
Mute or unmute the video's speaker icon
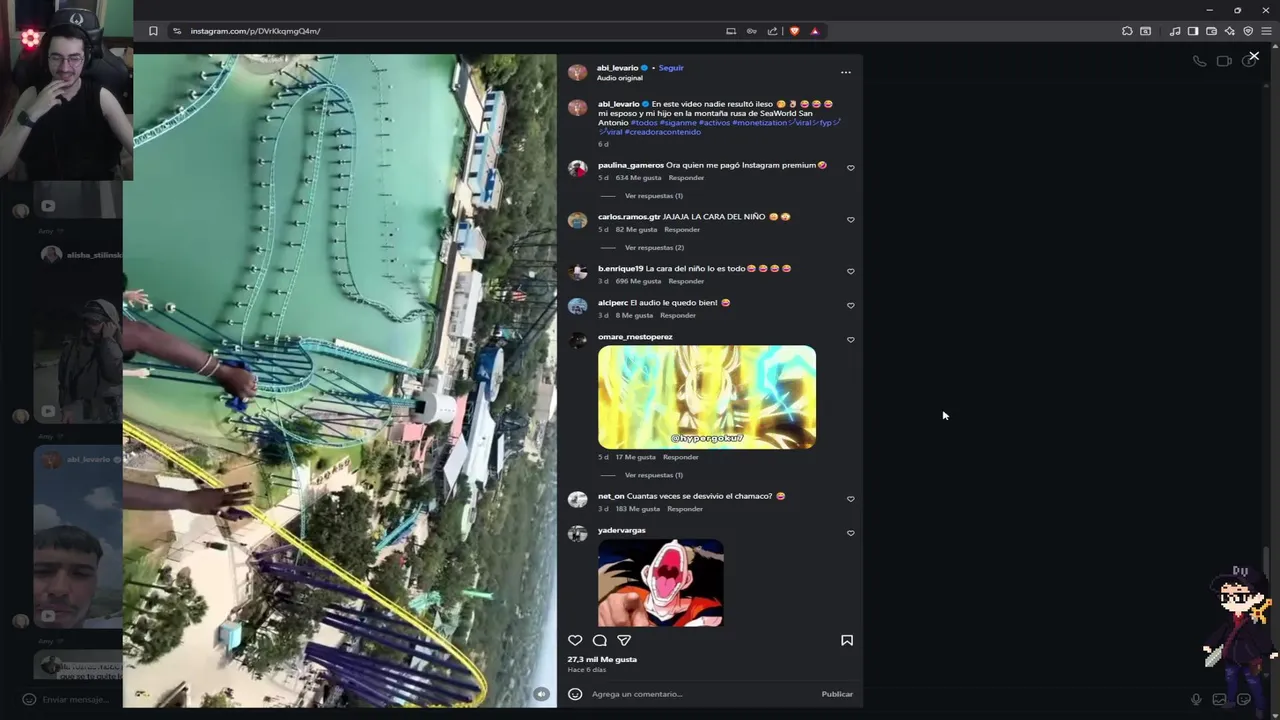pyautogui.click(x=541, y=694)
